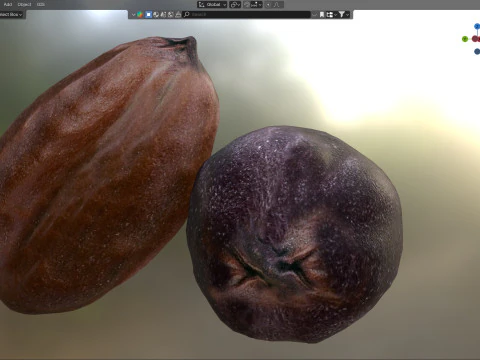The height and width of the screenshot is (360, 480).
Task: Open the Global transform orientation dropdown
Action: click(212, 5)
